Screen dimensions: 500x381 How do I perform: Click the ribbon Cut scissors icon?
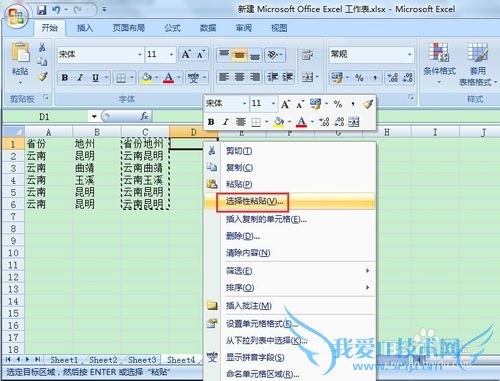click(42, 47)
